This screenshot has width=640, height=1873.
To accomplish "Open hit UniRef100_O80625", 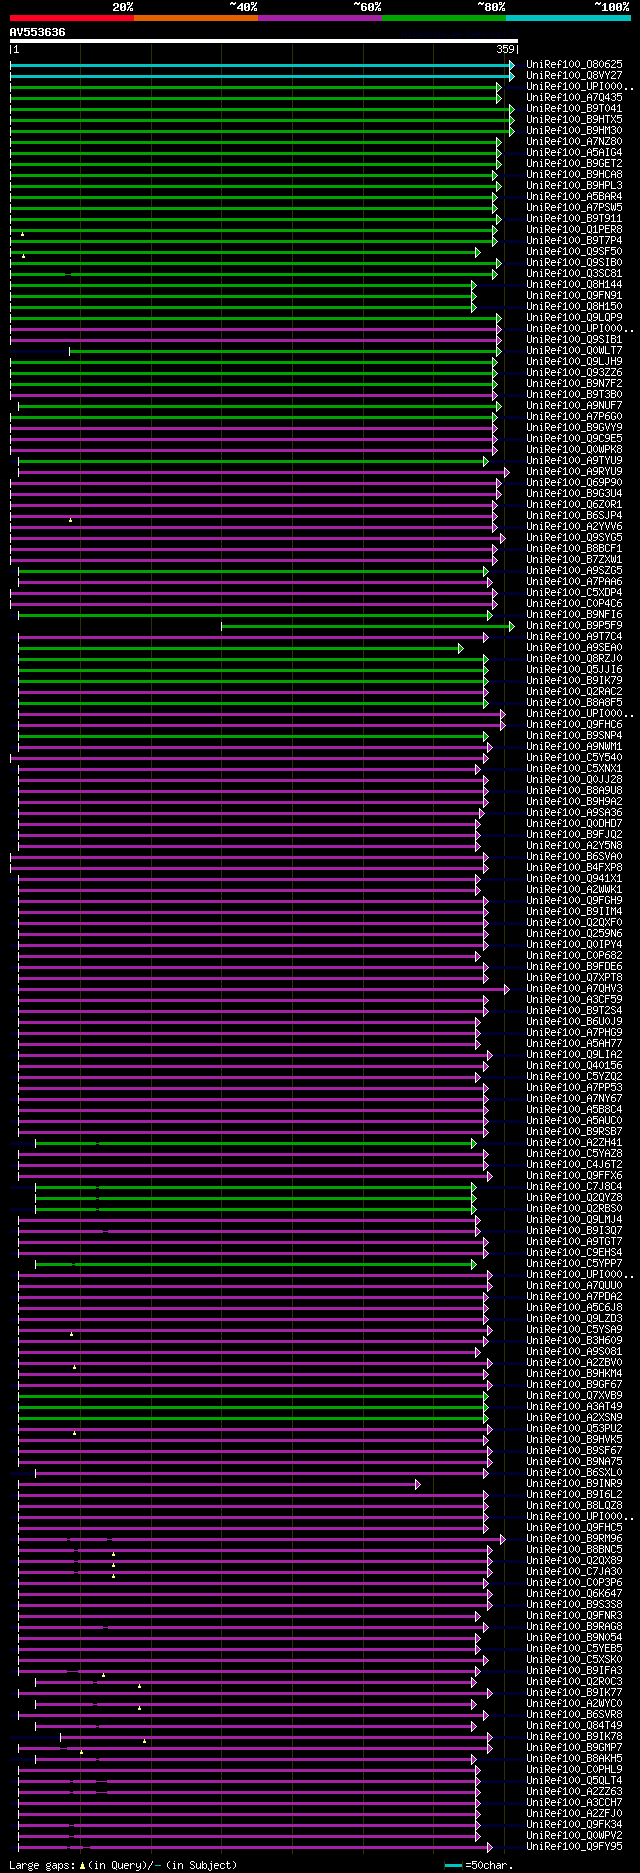I will coord(574,64).
